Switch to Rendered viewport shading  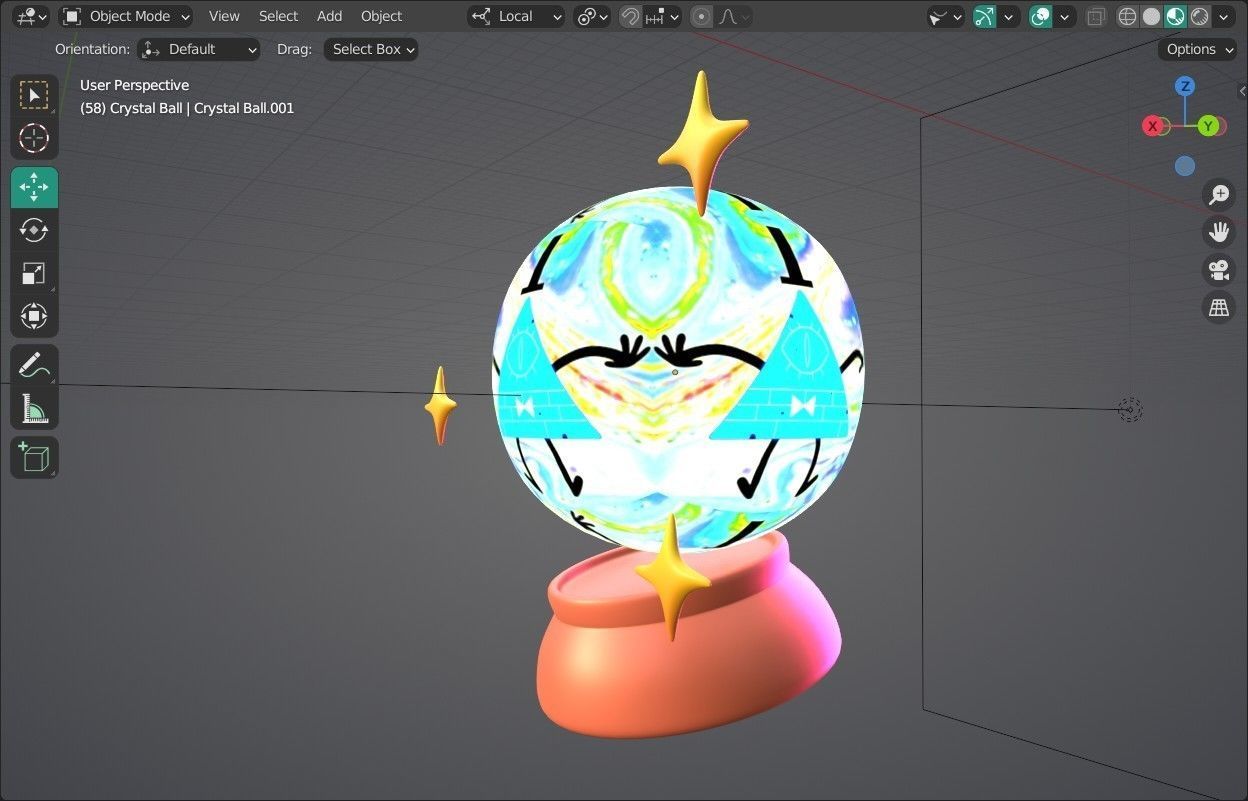[x=1199, y=16]
